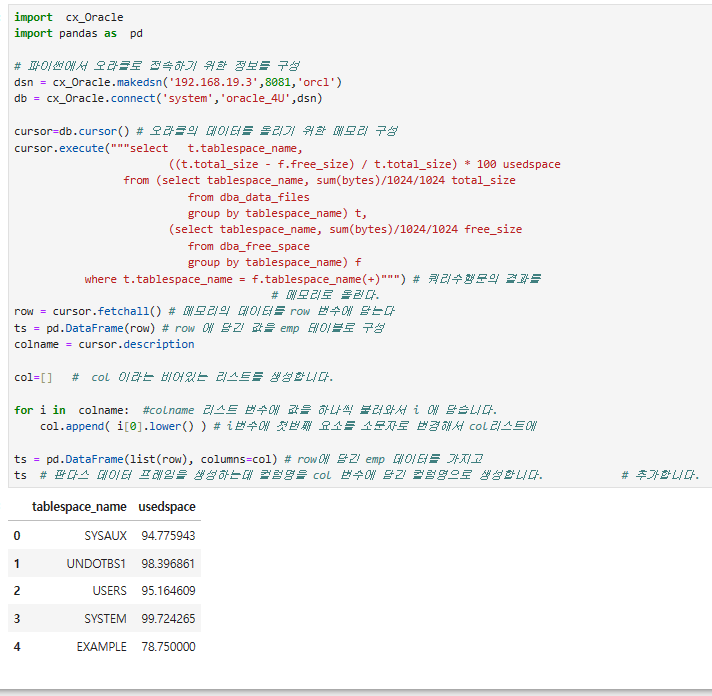The height and width of the screenshot is (696, 712).
Task: Click the 'import pandas as pd' line
Action: 78,34
